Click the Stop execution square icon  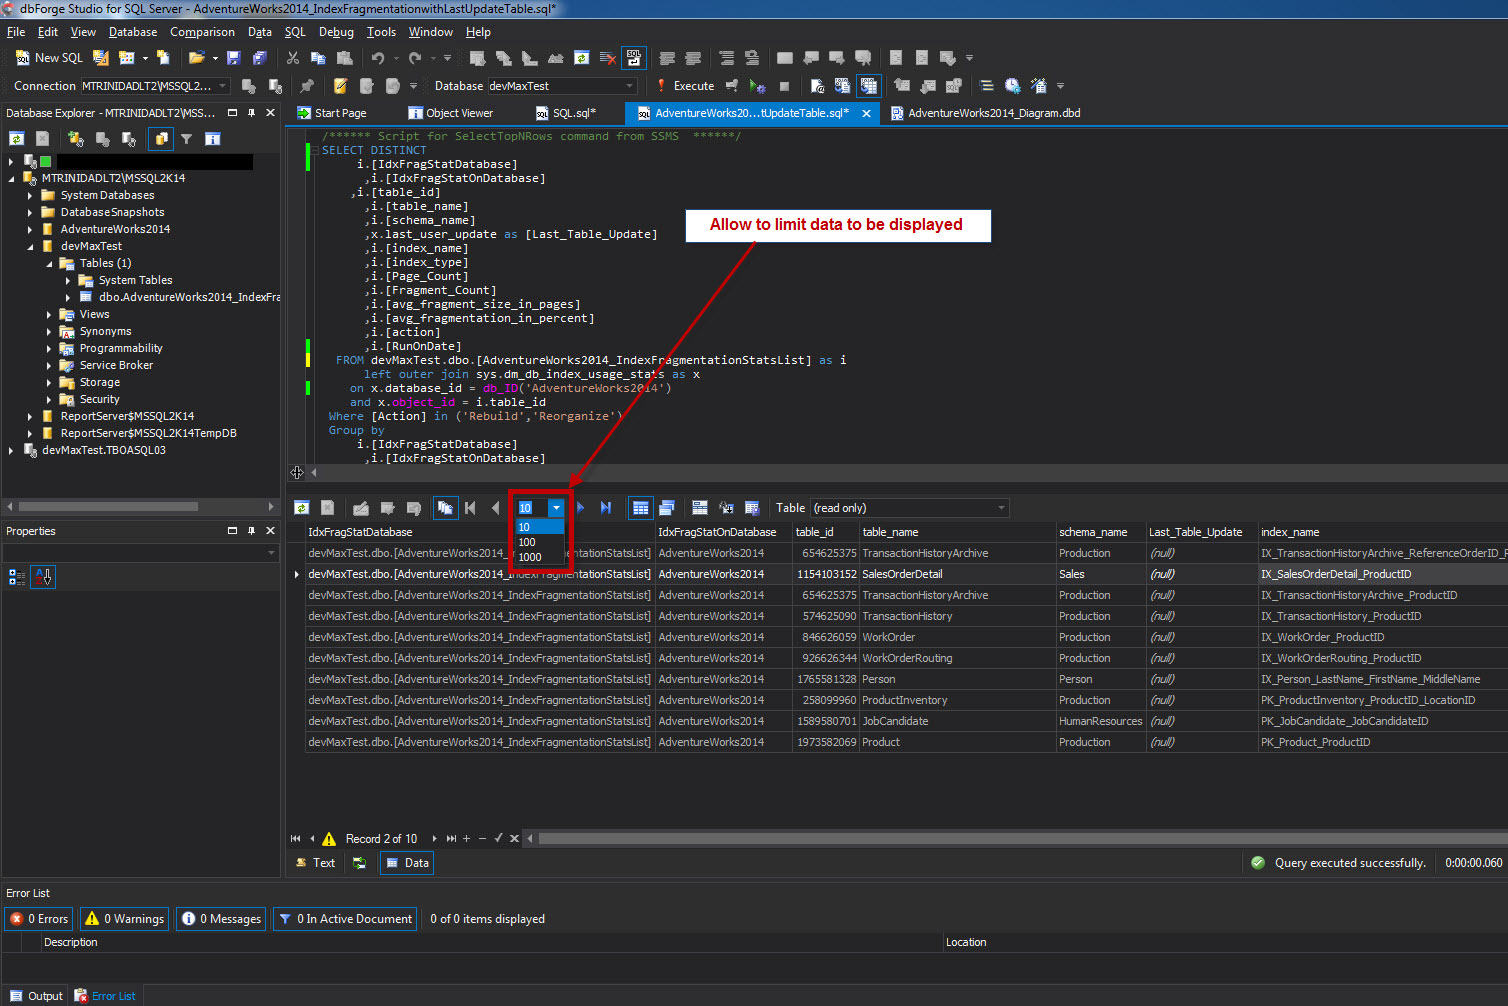pos(784,86)
